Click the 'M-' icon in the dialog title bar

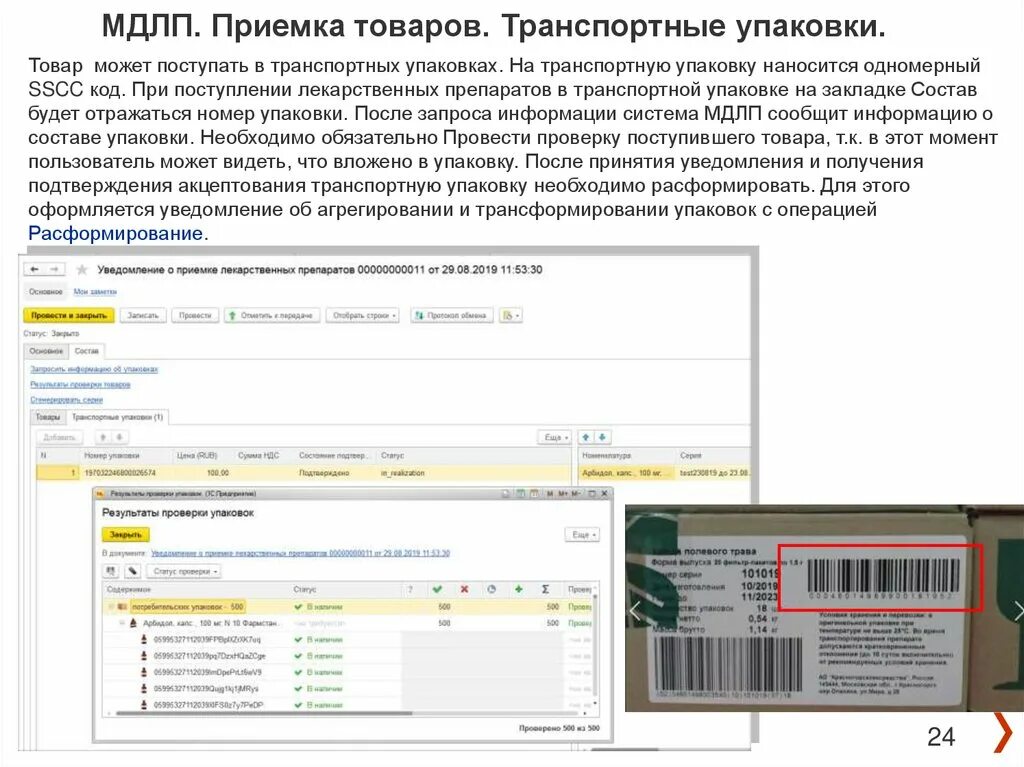coord(576,494)
